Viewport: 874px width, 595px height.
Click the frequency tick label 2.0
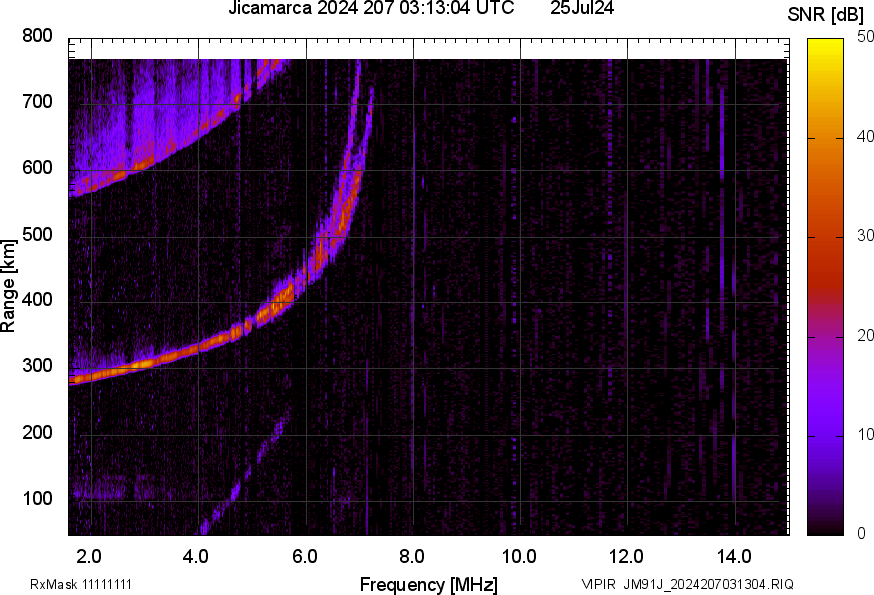[x=89, y=557]
